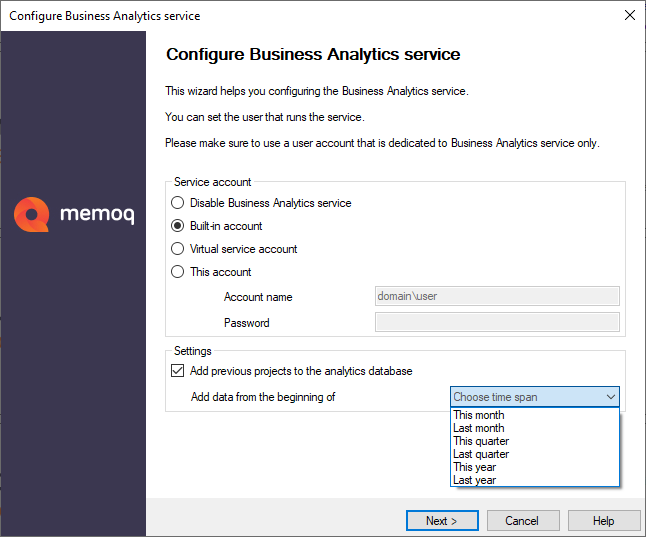Click the memoQ logo icon
This screenshot has width=646, height=537.
pos(31,213)
